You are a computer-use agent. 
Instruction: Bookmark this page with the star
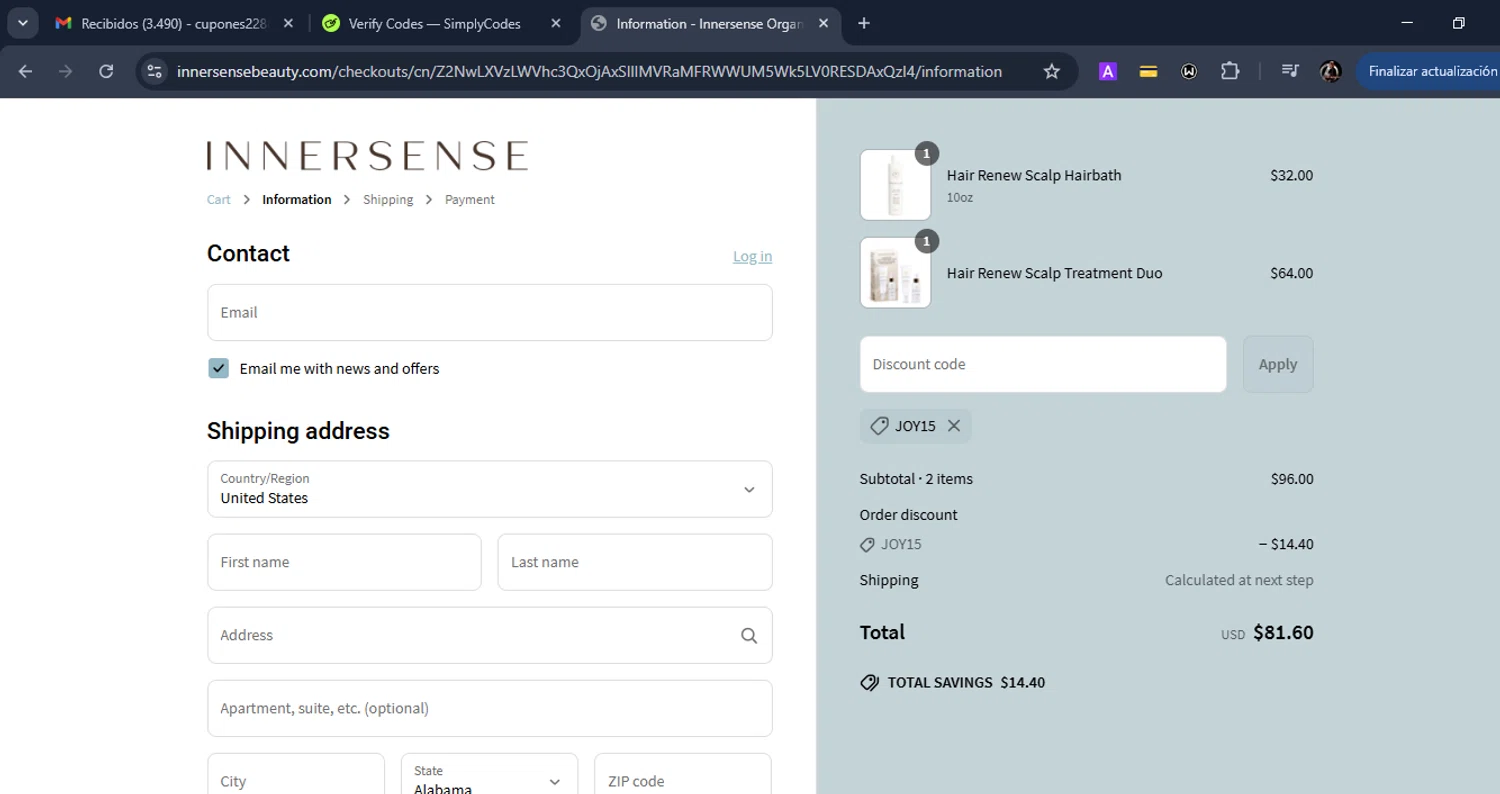(x=1051, y=71)
